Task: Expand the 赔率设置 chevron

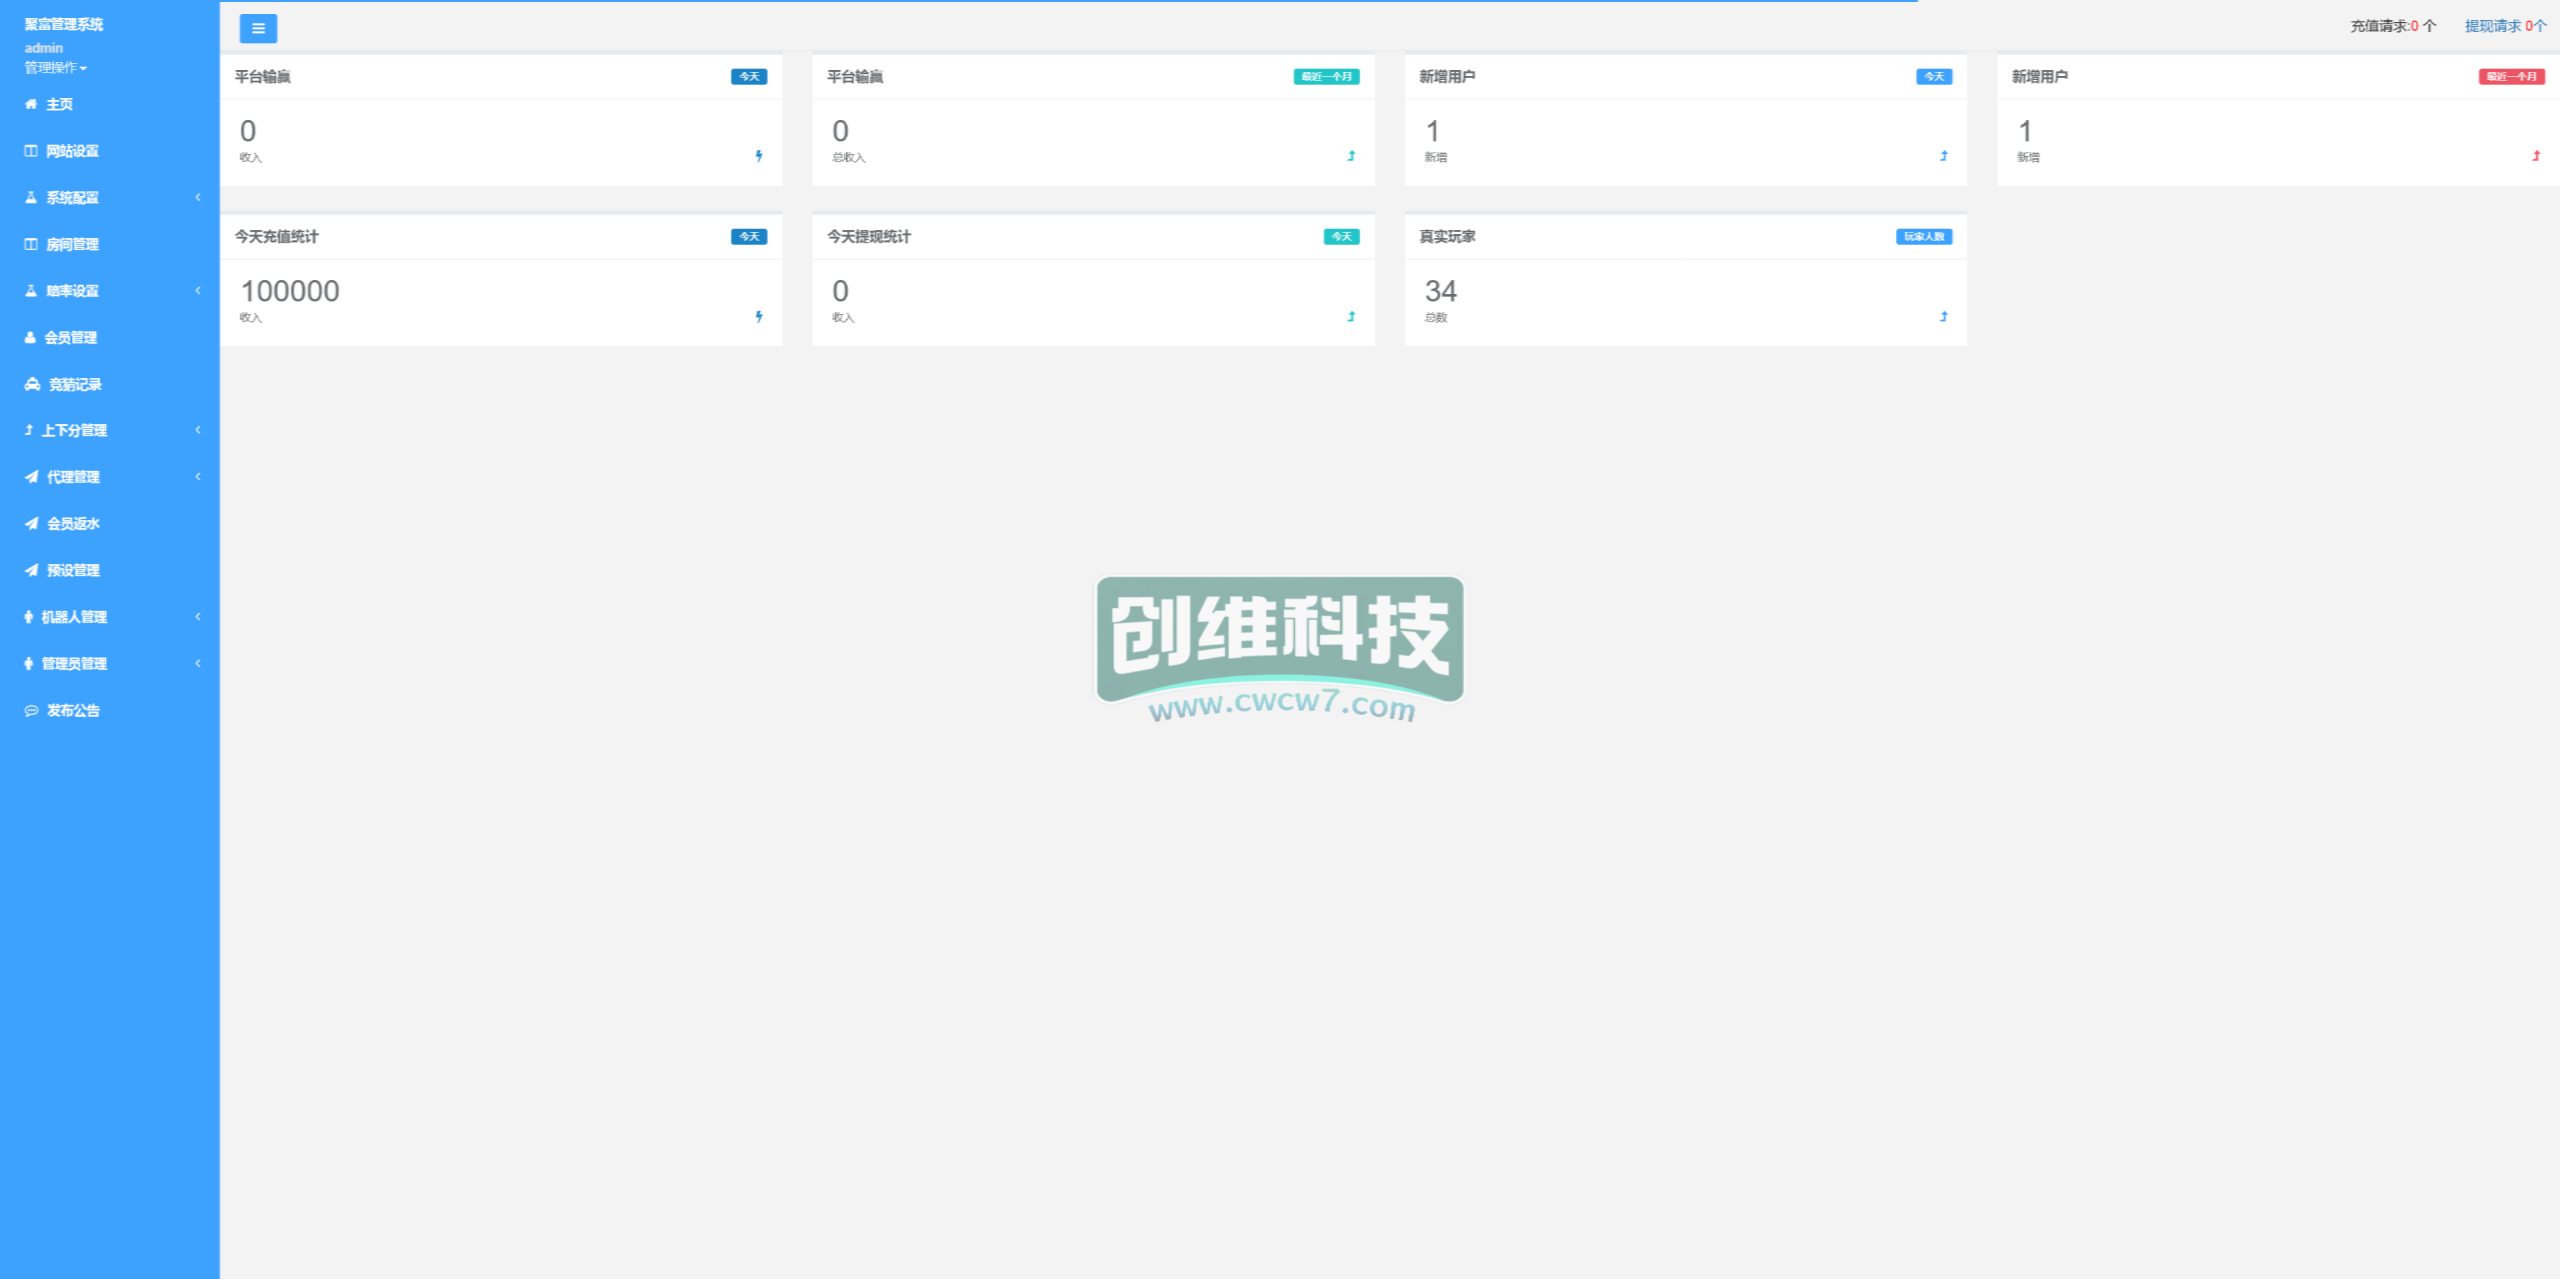Action: (x=198, y=290)
